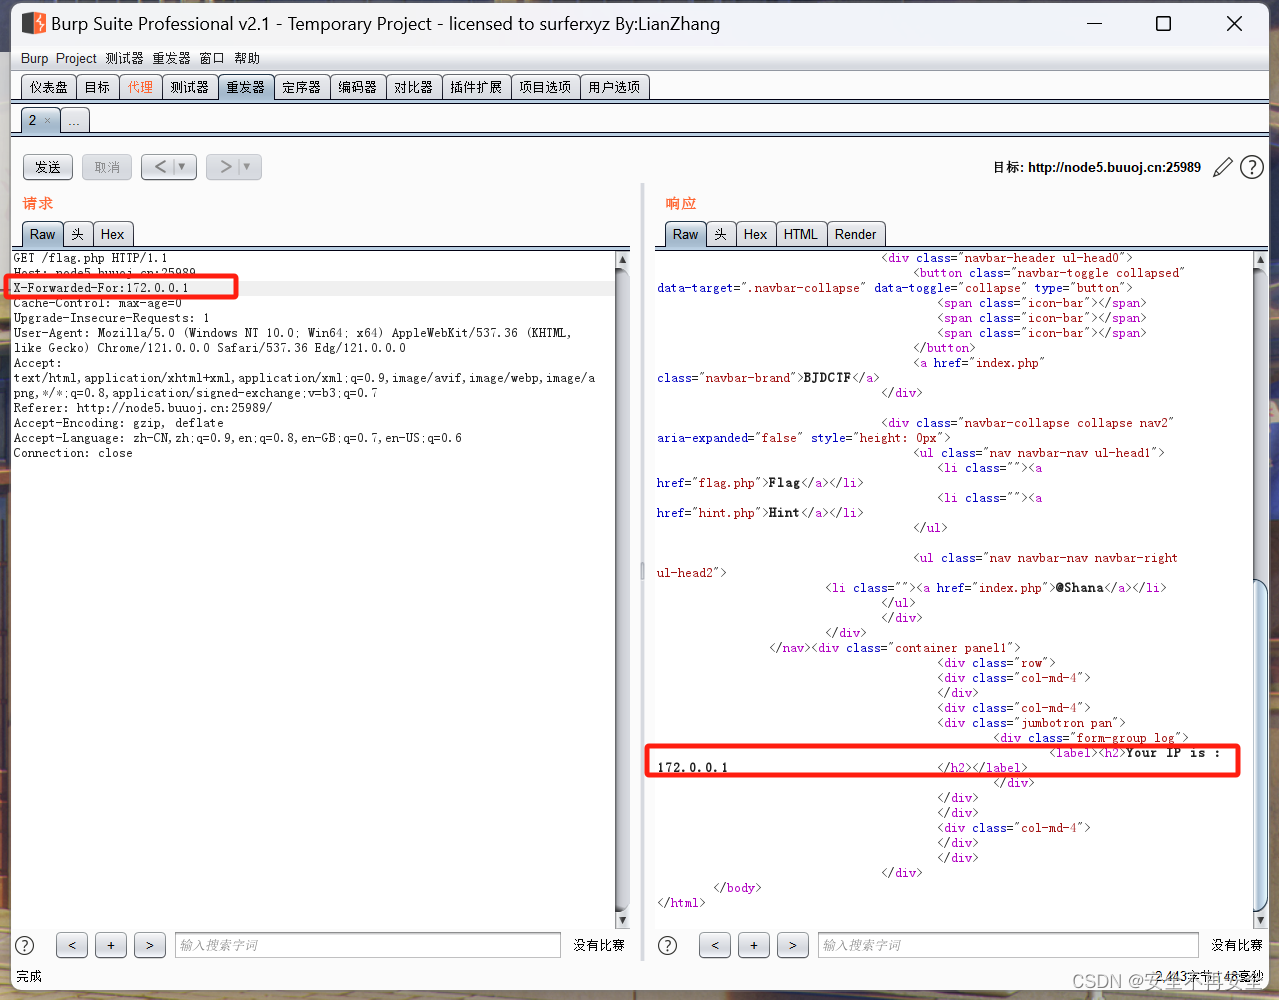Viewport: 1279px width, 1000px height.
Task: Open the 测试器 menu in the menu bar
Action: pyautogui.click(x=124, y=58)
